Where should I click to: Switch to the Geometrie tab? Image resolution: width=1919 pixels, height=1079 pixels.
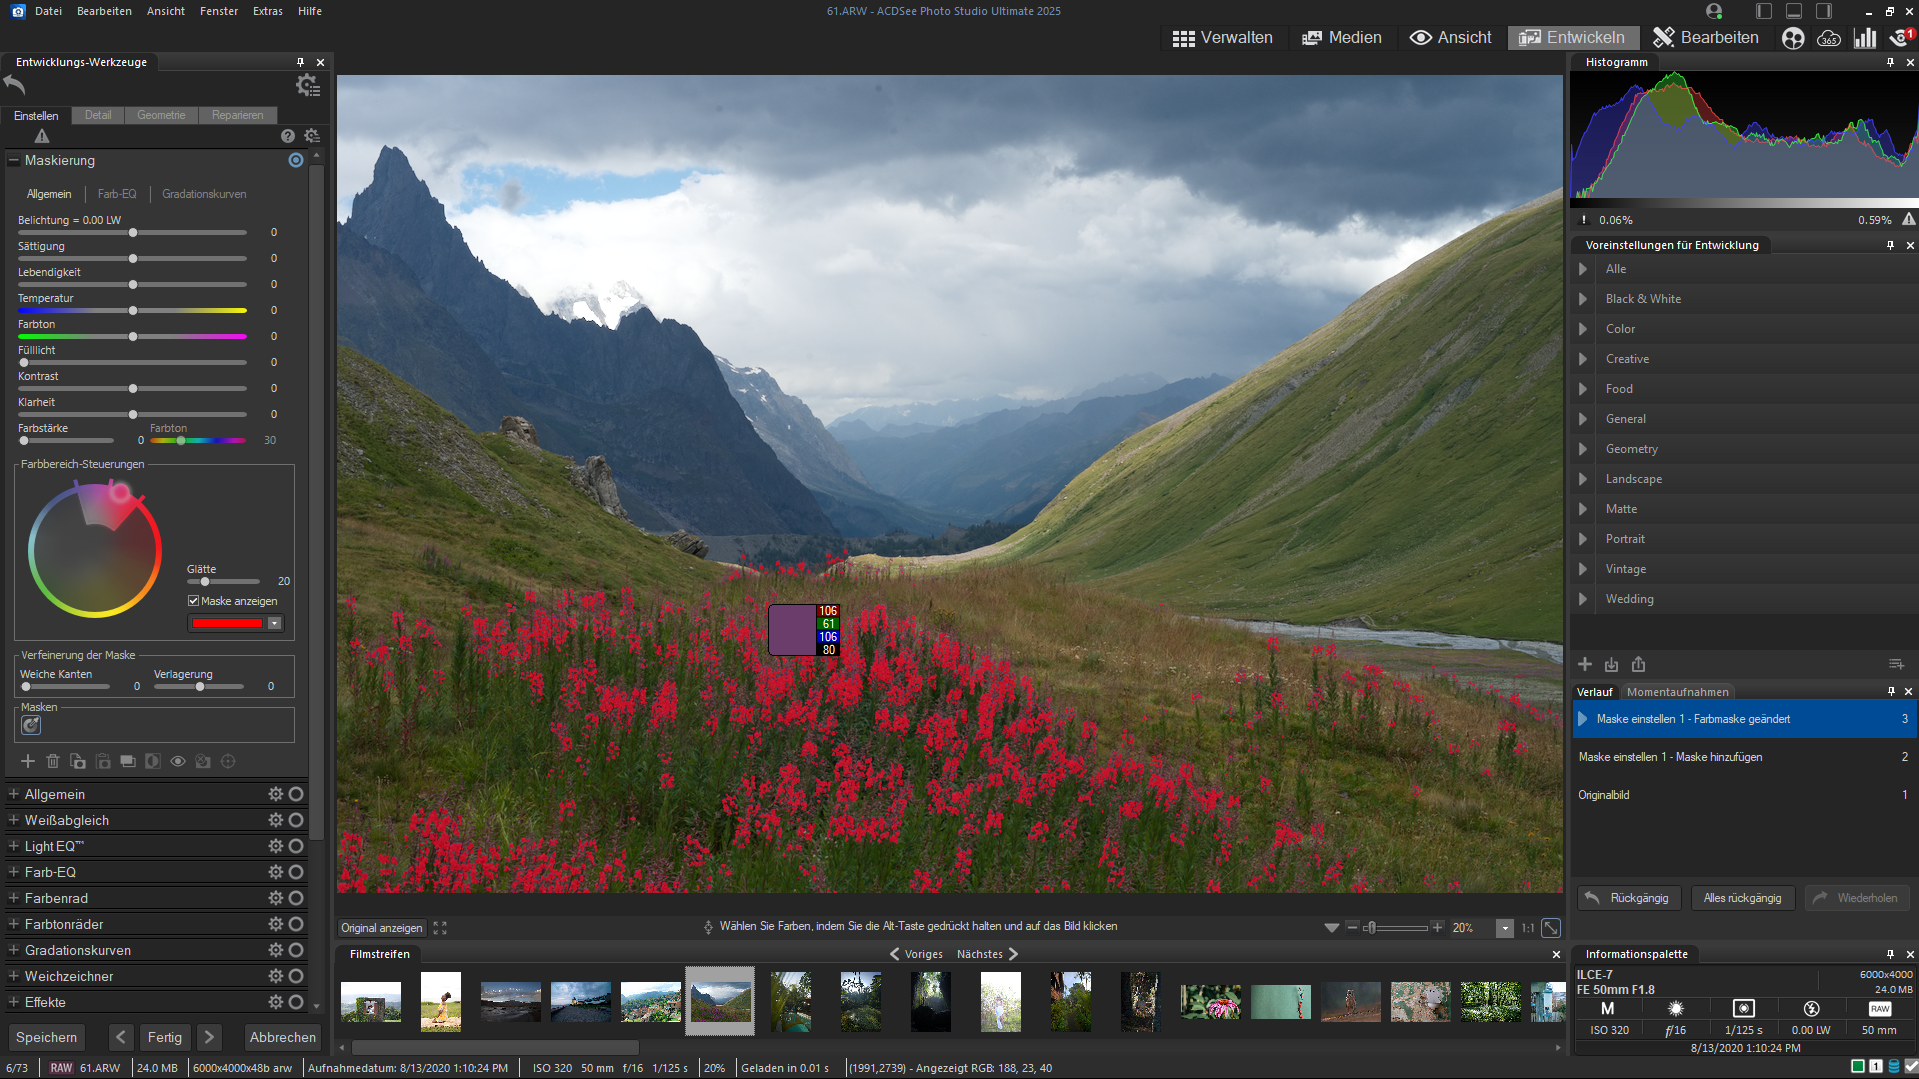click(161, 115)
